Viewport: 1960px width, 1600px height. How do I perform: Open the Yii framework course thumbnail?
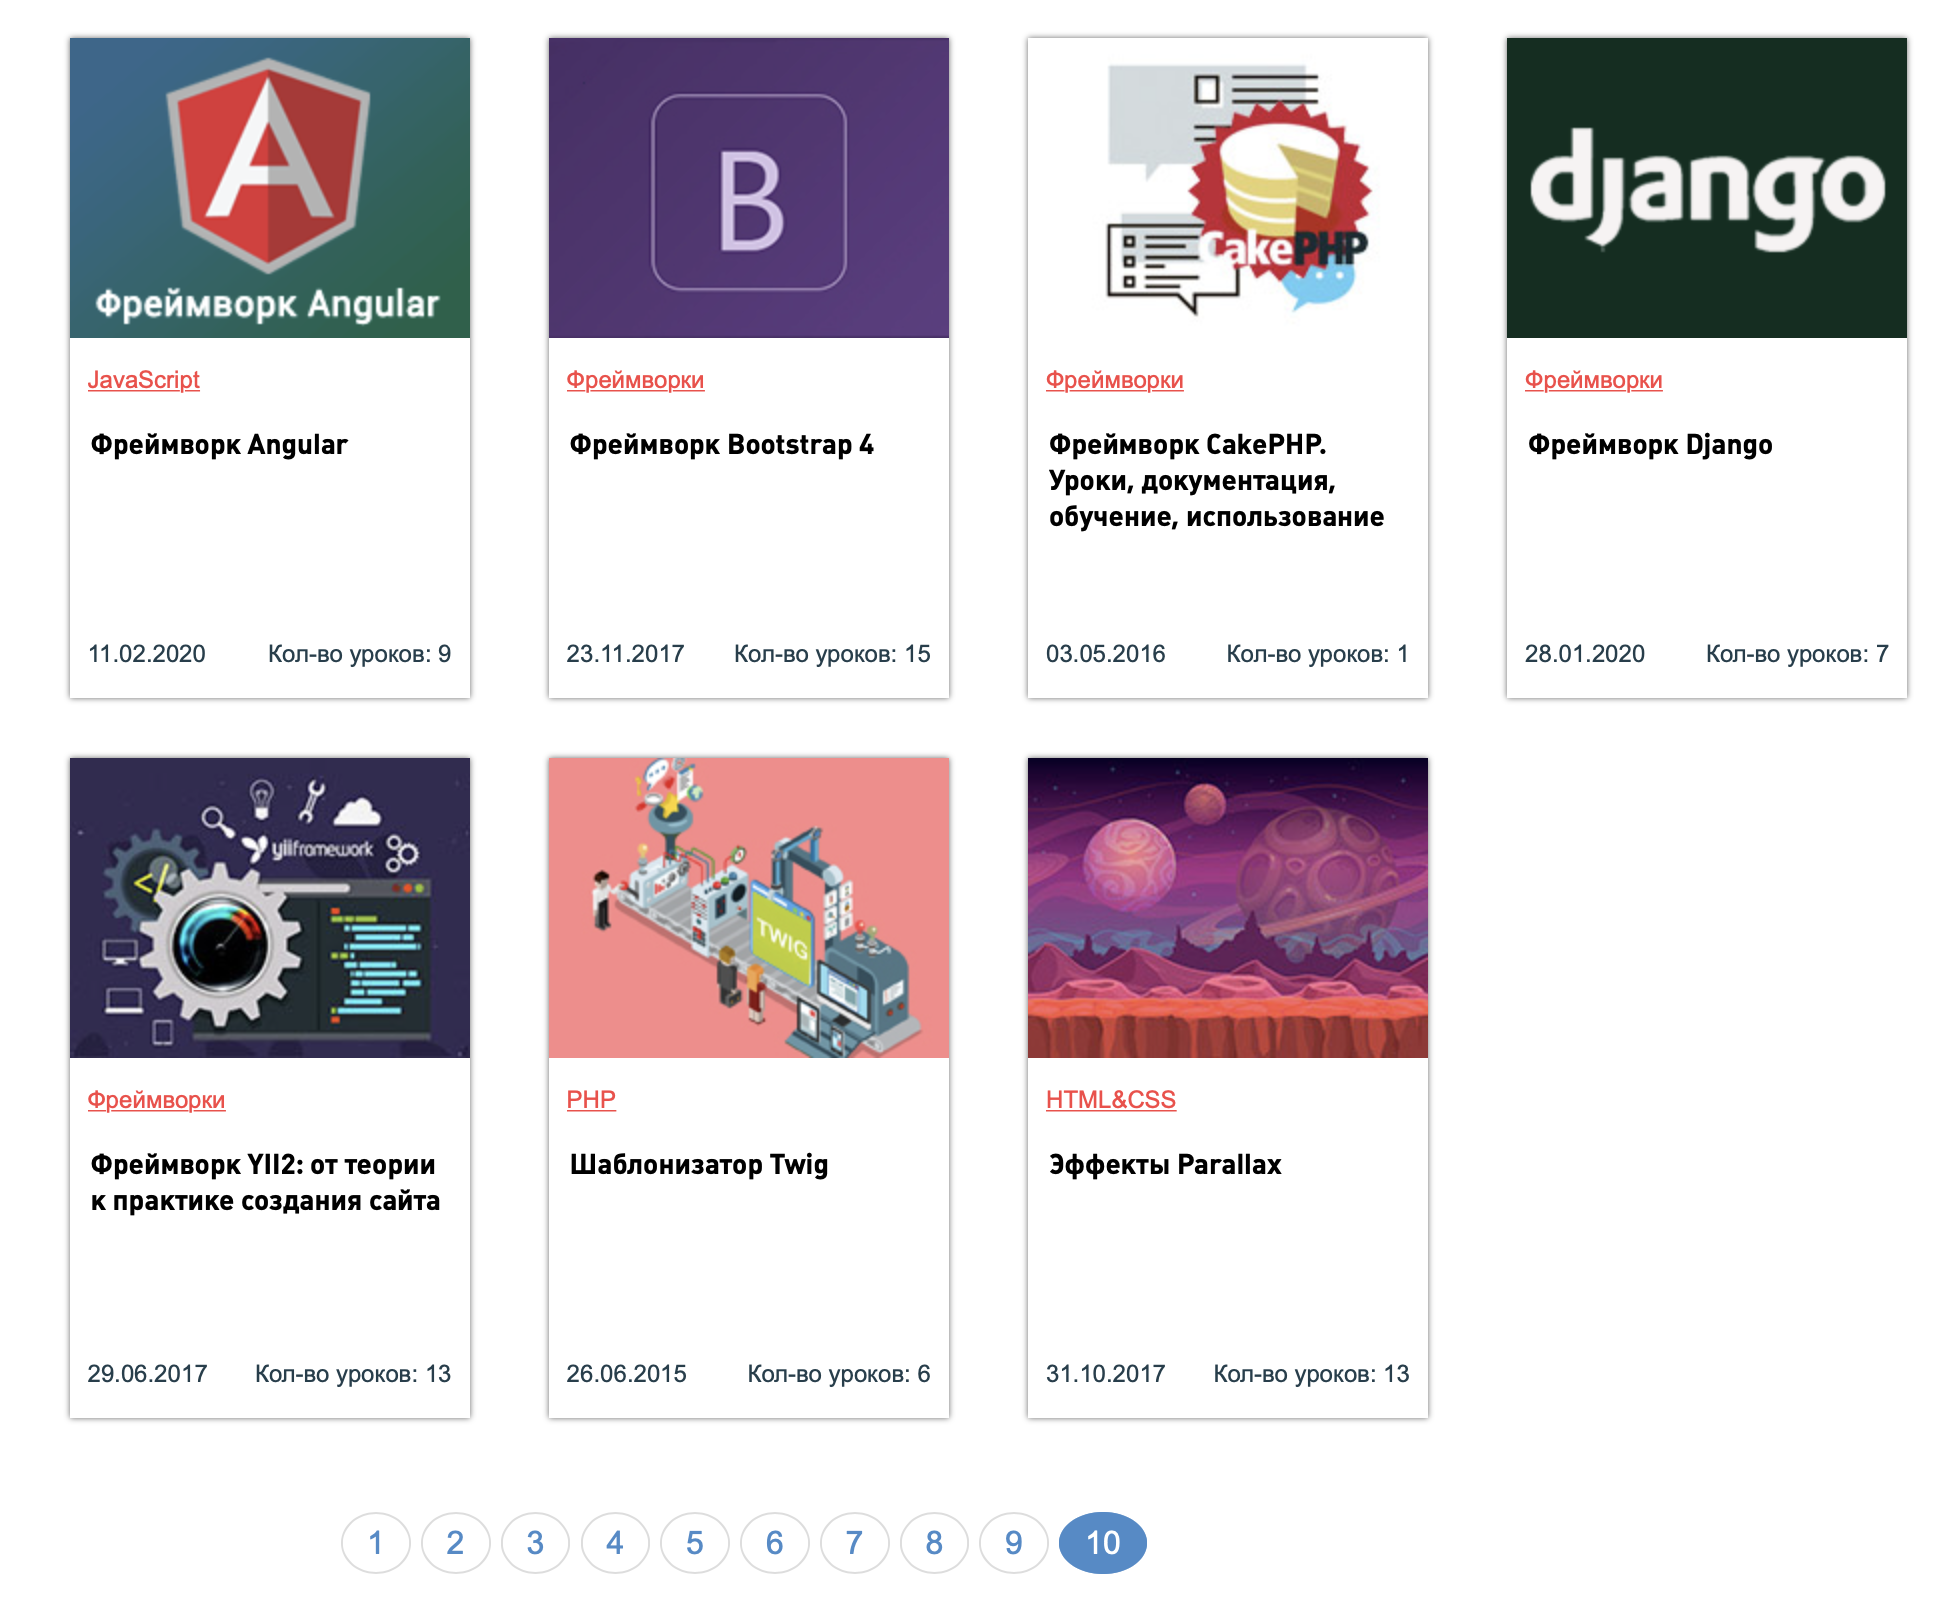270,908
